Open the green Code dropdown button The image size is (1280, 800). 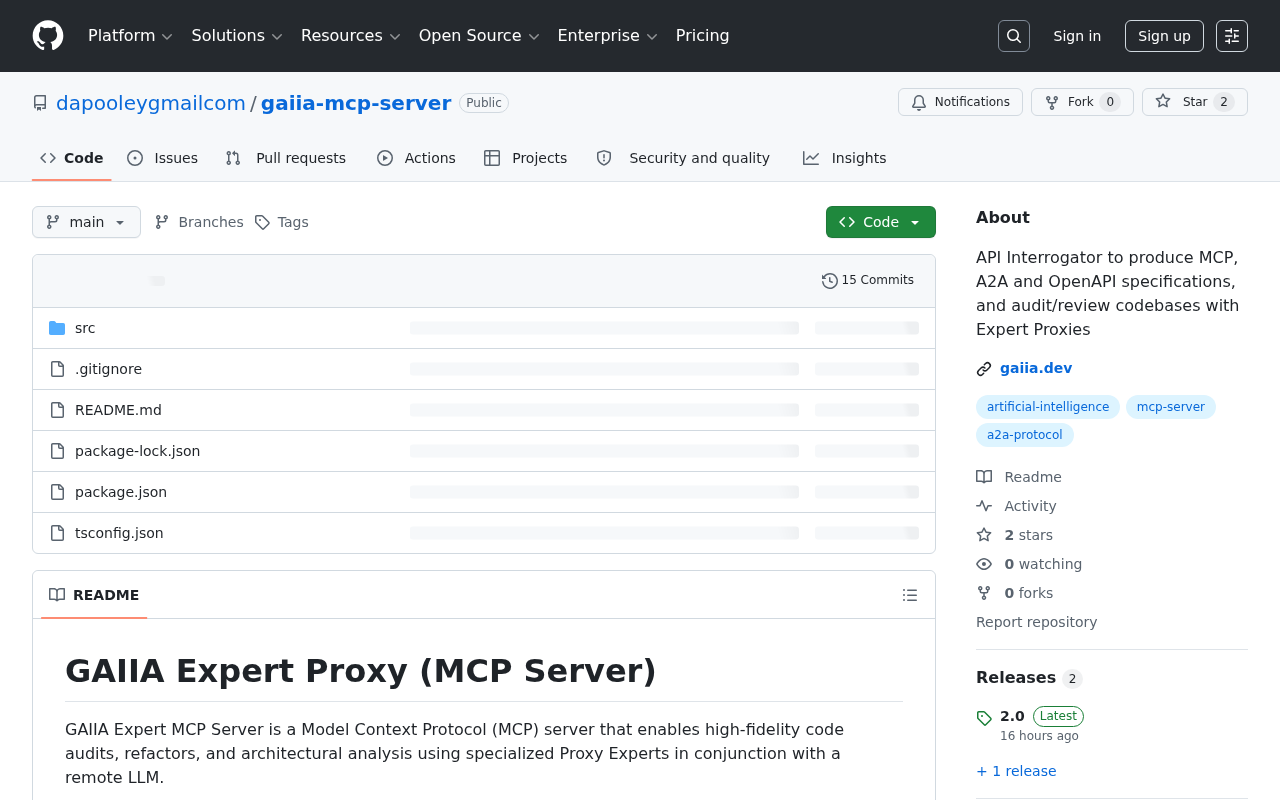[x=881, y=222]
